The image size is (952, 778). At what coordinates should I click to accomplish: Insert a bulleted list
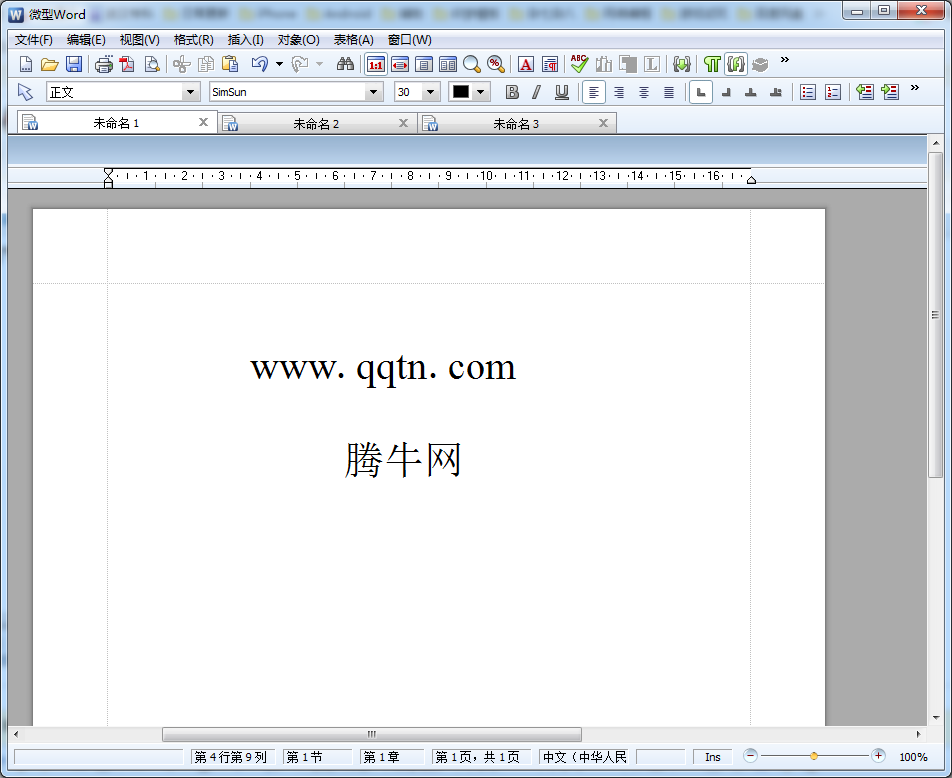807,92
